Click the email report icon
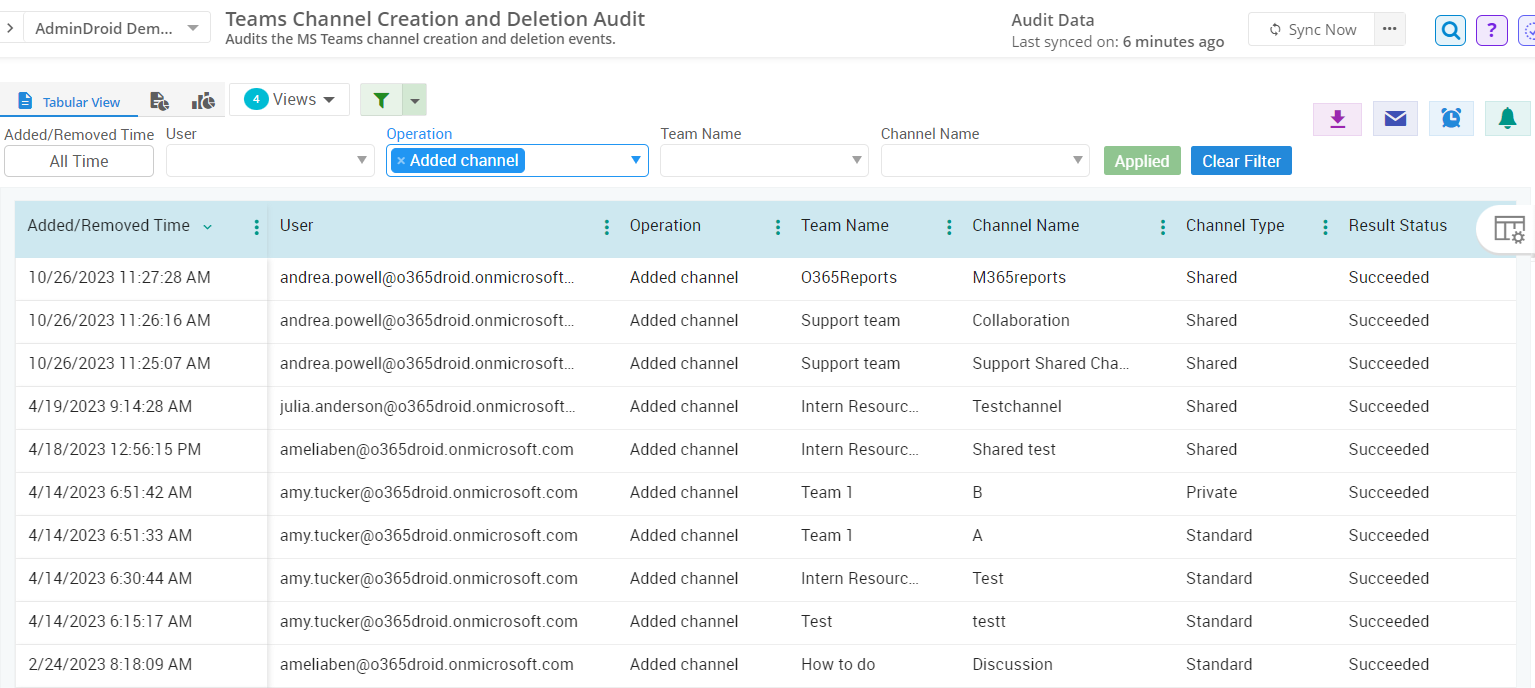The height and width of the screenshot is (688, 1535). coord(1394,118)
